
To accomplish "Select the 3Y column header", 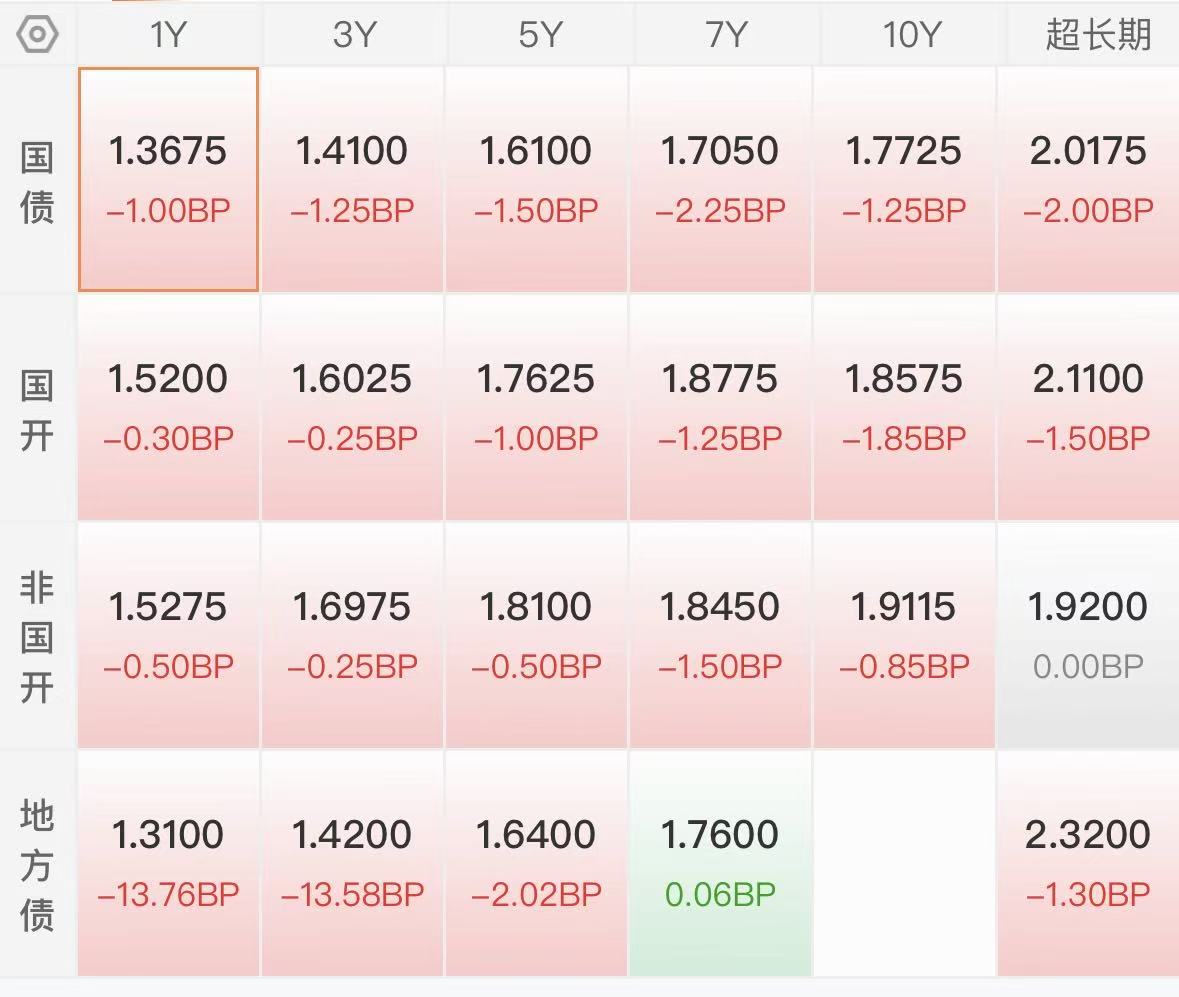I will 353,34.
